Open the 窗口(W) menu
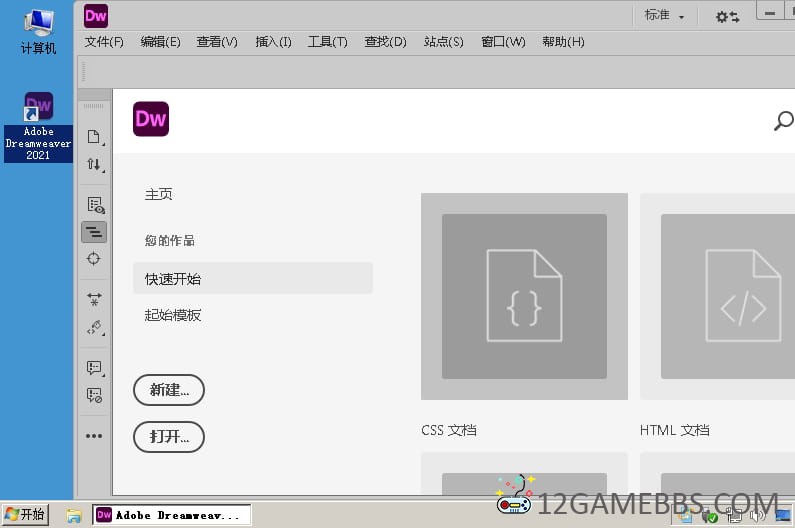 (x=503, y=42)
